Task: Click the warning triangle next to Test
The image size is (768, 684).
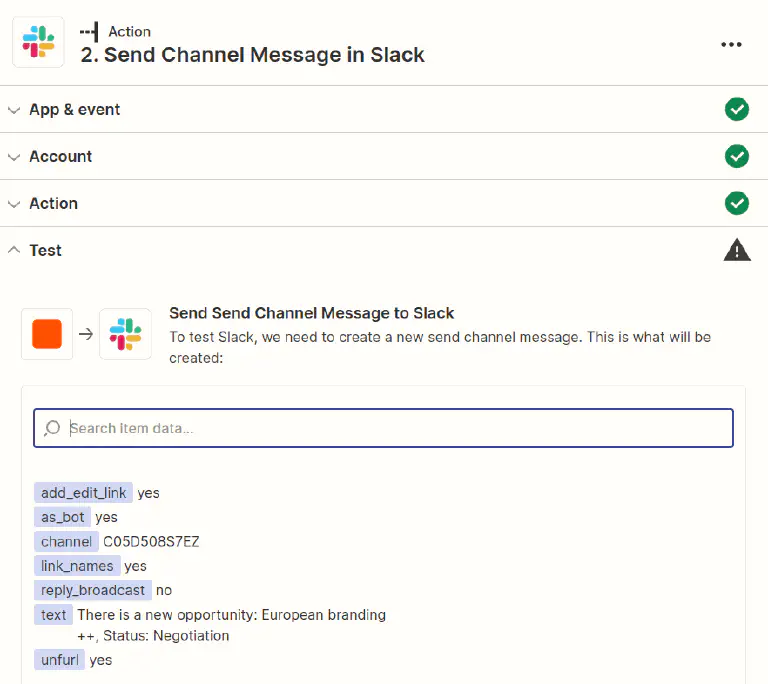Action: point(737,250)
